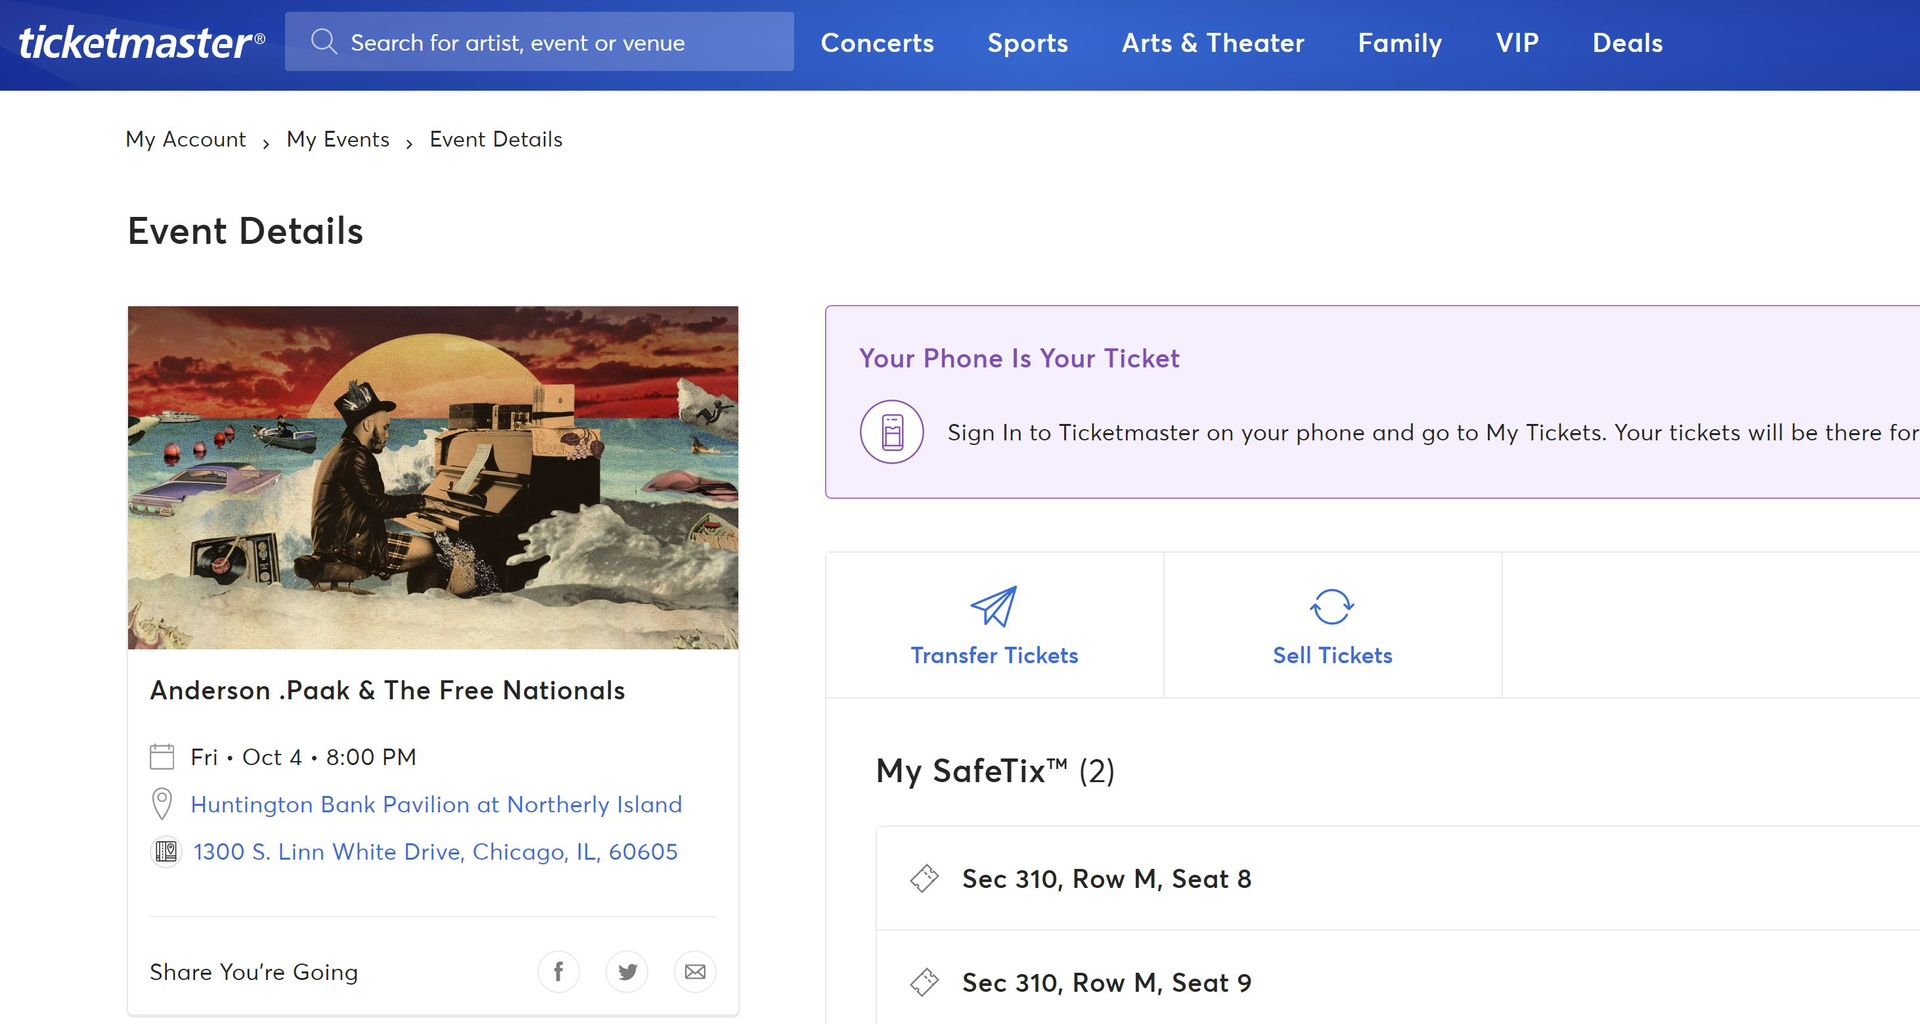Viewport: 1920px width, 1024px height.
Task: Click the My SafeTix (2) heading
Action: pos(995,771)
